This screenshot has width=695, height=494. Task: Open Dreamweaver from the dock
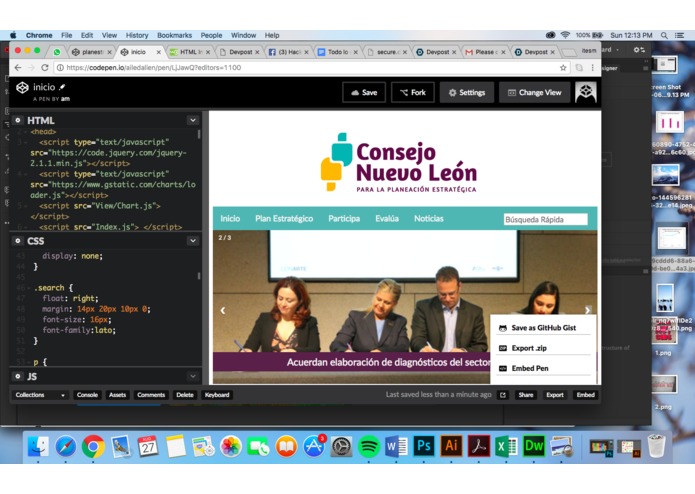point(534,446)
